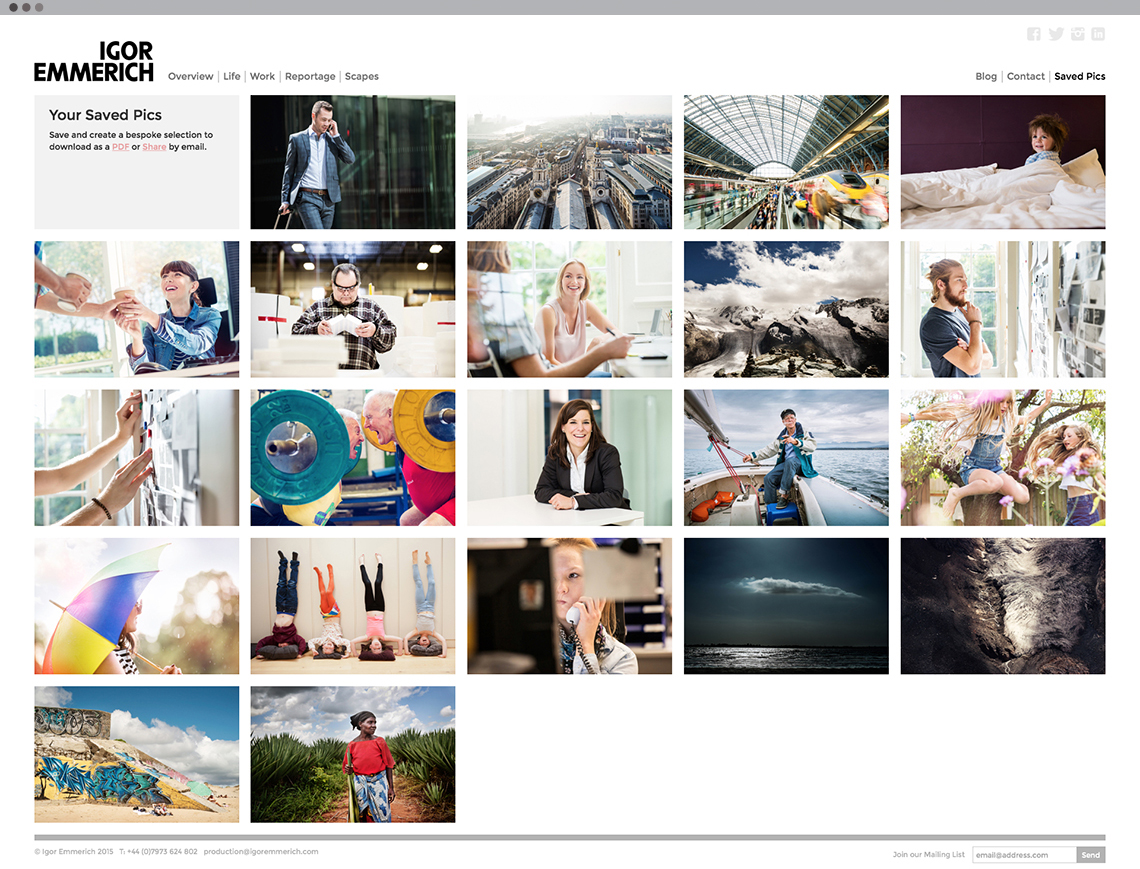Open the Twitter social icon
Screen dimensions: 1140x869
pyautogui.click(x=1056, y=34)
